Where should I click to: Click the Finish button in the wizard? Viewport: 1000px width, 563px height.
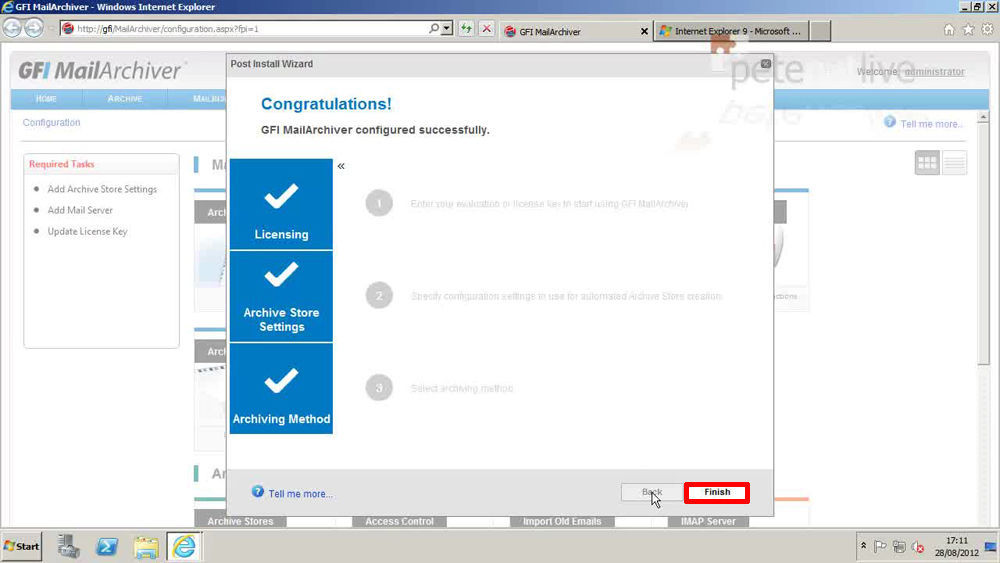(x=717, y=492)
